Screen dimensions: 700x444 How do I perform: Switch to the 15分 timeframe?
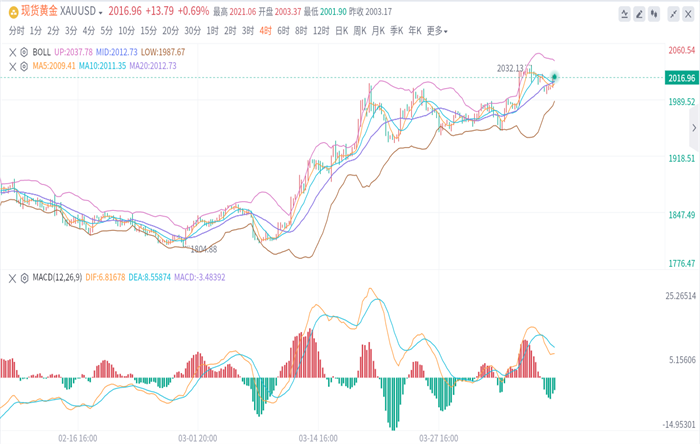148,31
